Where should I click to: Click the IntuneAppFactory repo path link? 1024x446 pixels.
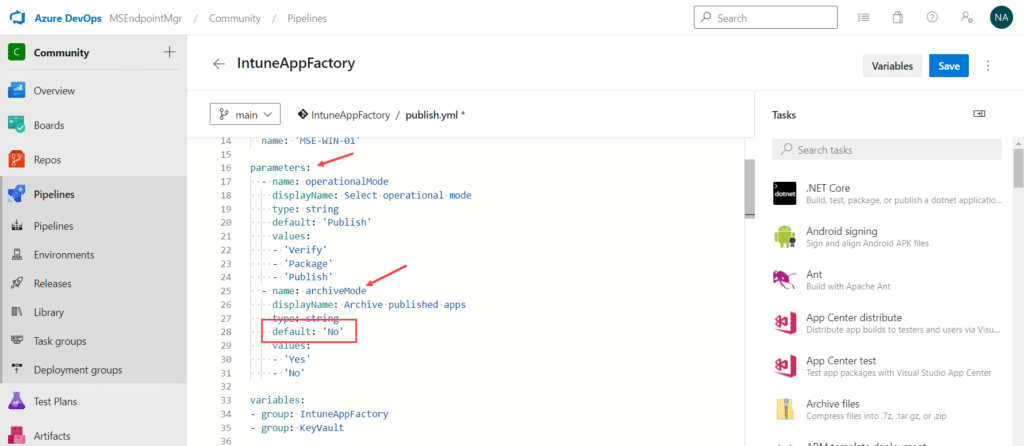[x=350, y=115]
